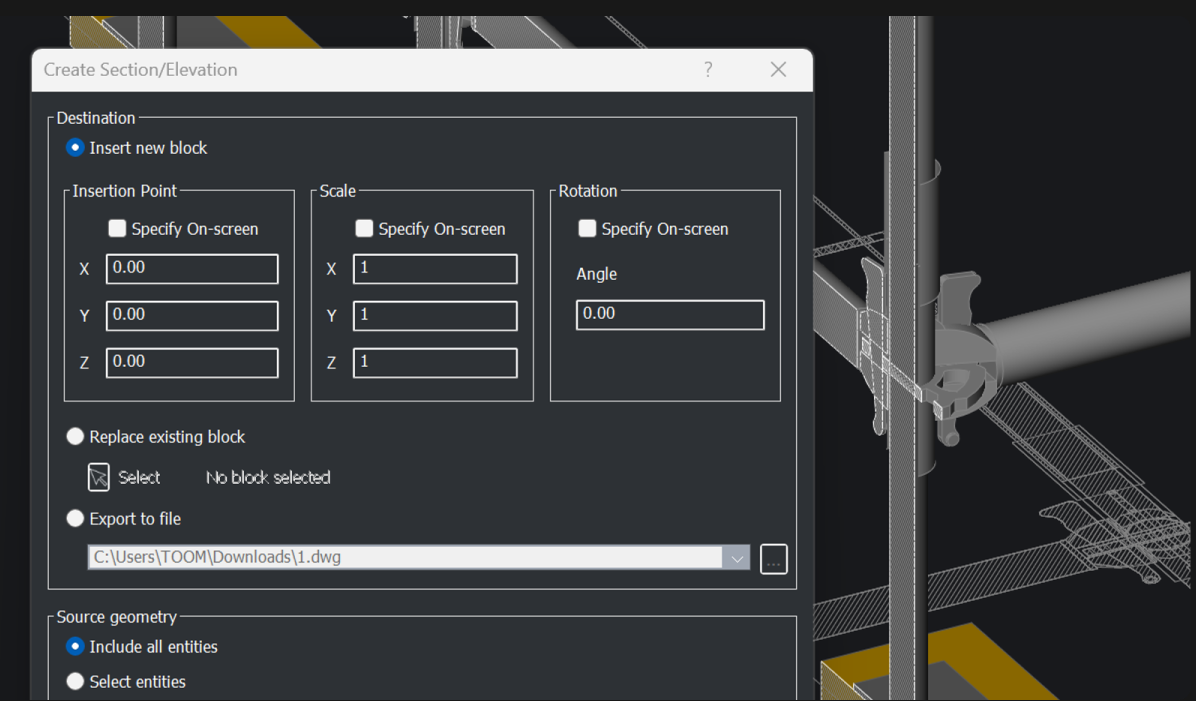Edit the X insertion point value
Image resolution: width=1196 pixels, height=701 pixels.
point(192,268)
